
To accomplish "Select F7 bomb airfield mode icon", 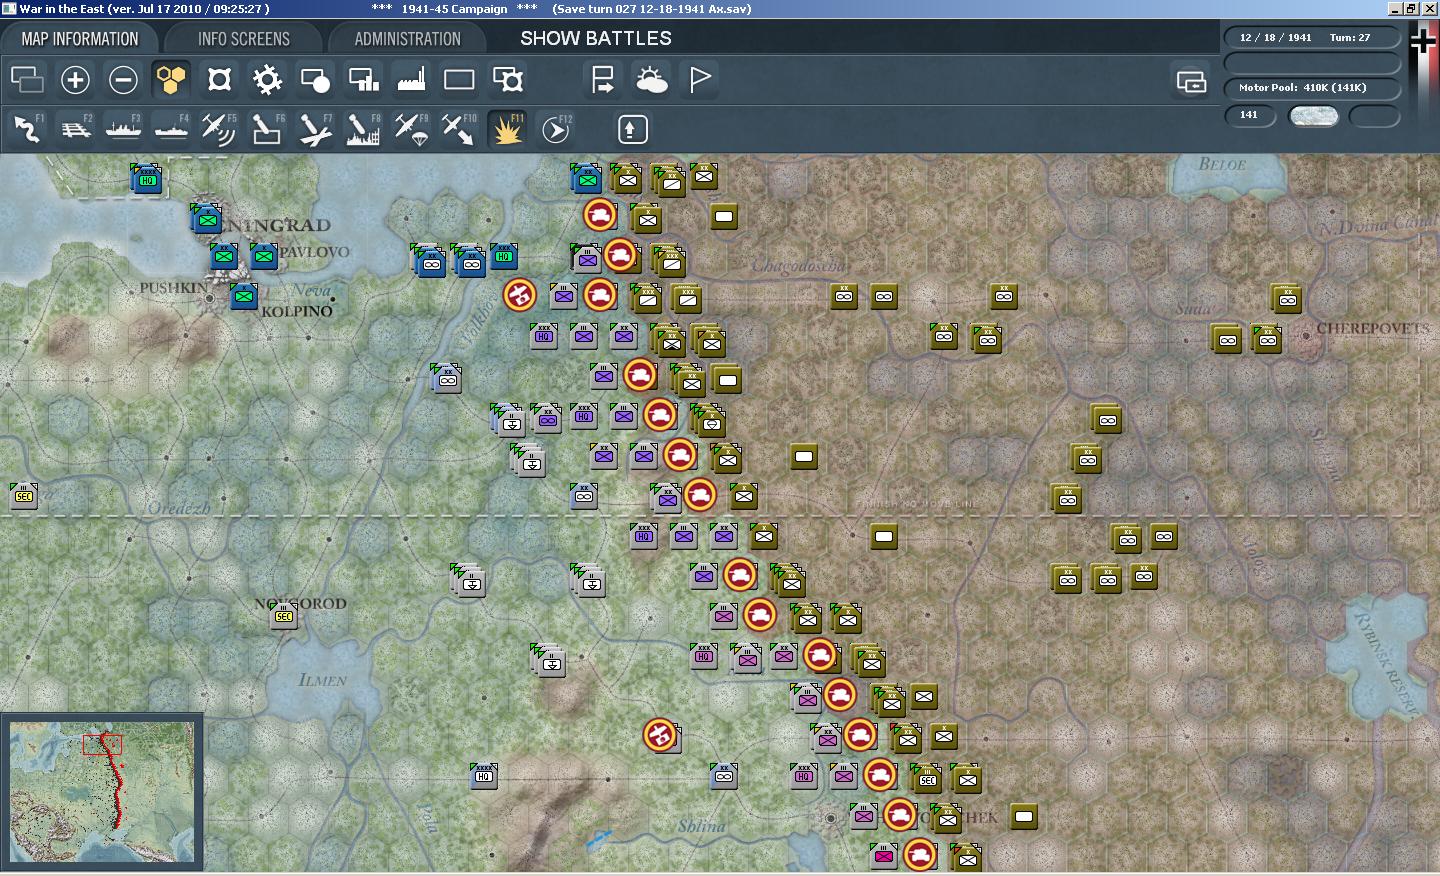I will click(315, 129).
